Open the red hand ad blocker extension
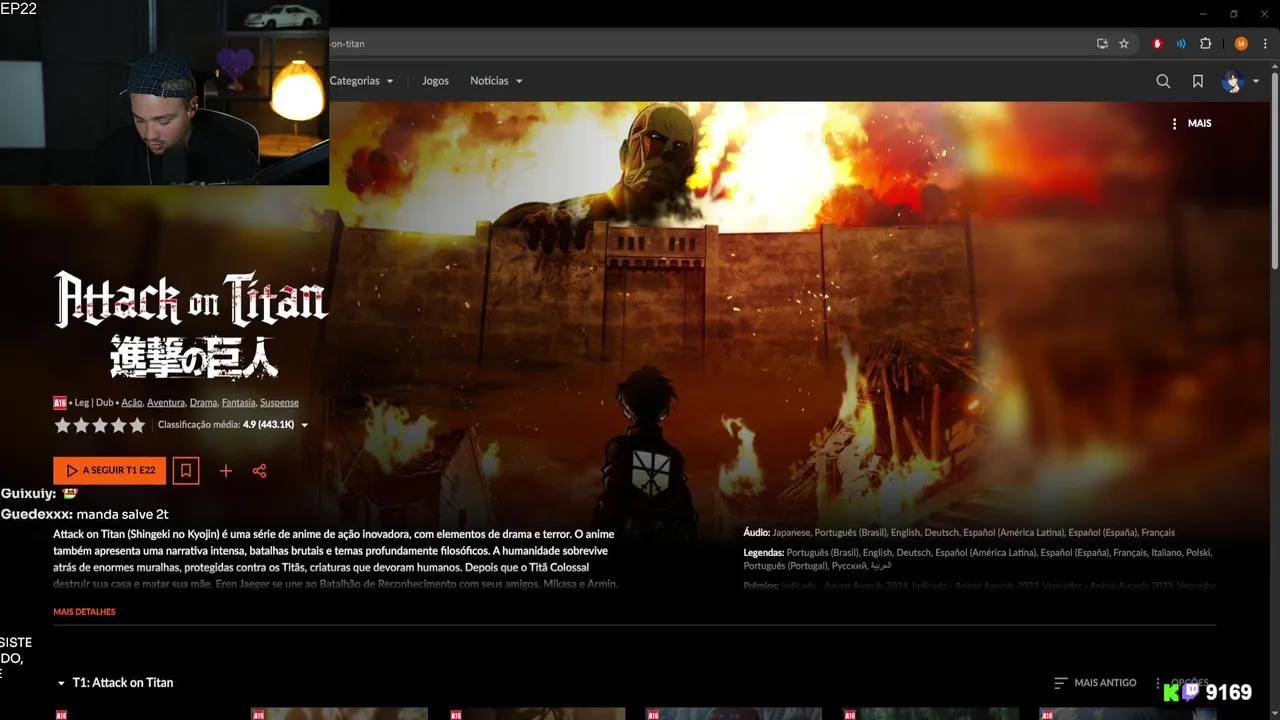The height and width of the screenshot is (720, 1280). pyautogui.click(x=1158, y=44)
